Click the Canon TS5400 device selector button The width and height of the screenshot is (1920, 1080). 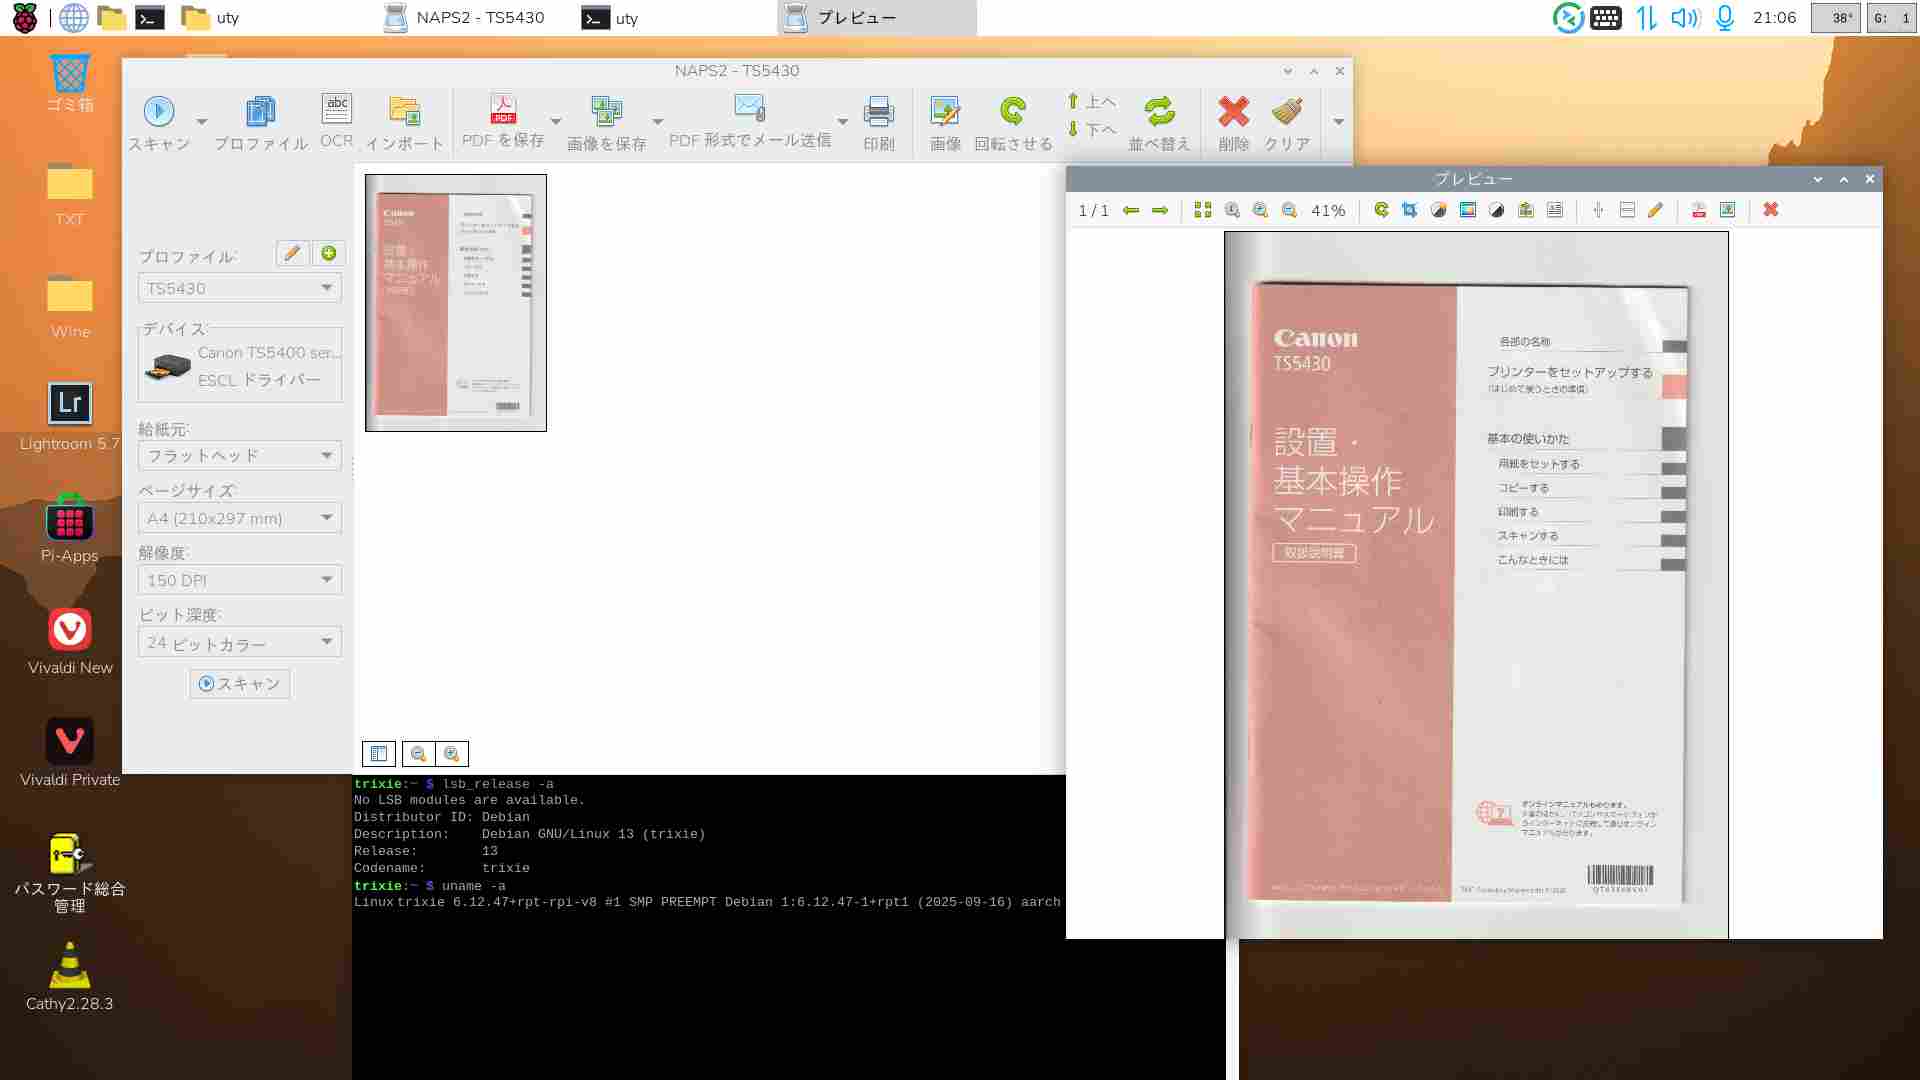pyautogui.click(x=240, y=366)
